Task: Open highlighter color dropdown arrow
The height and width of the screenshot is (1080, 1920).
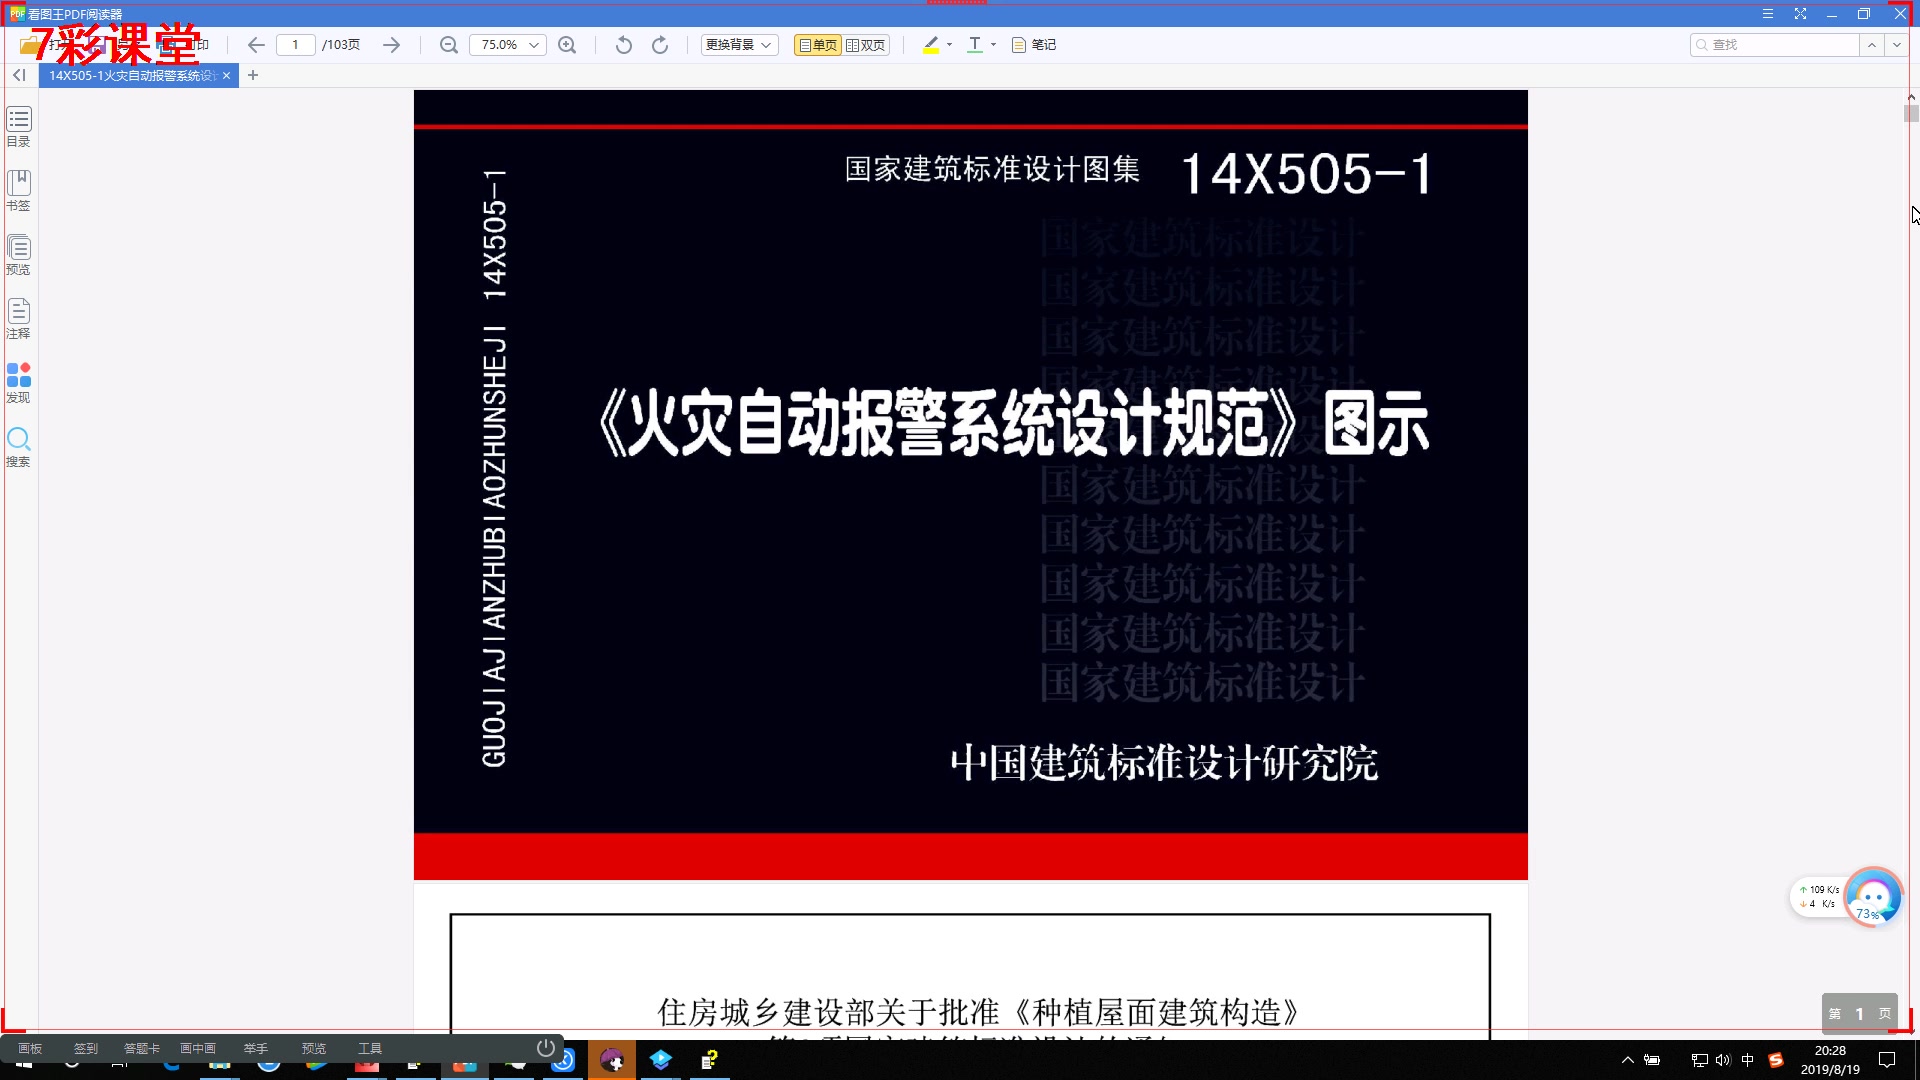Action: 949,45
